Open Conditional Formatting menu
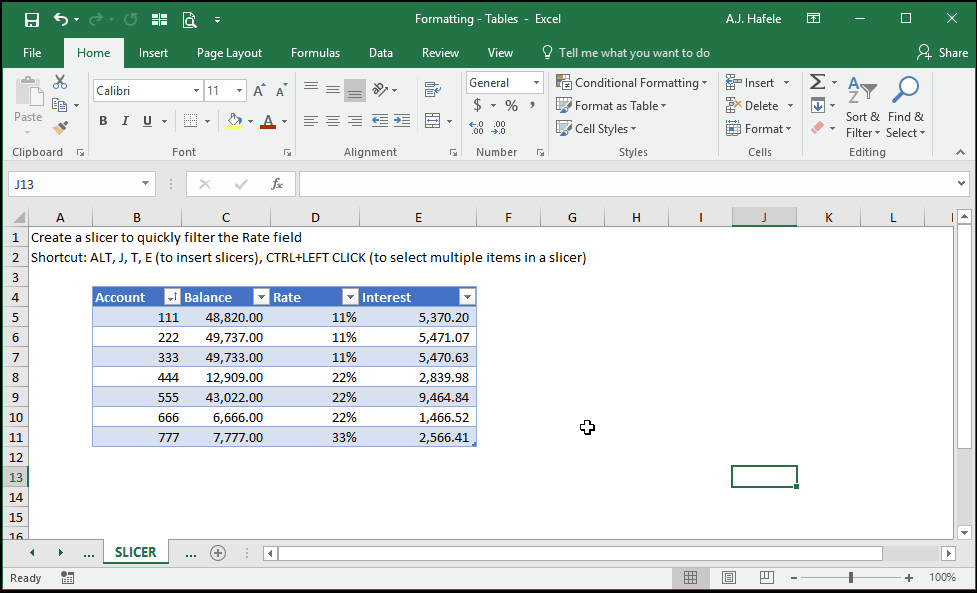The height and width of the screenshot is (593, 977). pos(632,83)
